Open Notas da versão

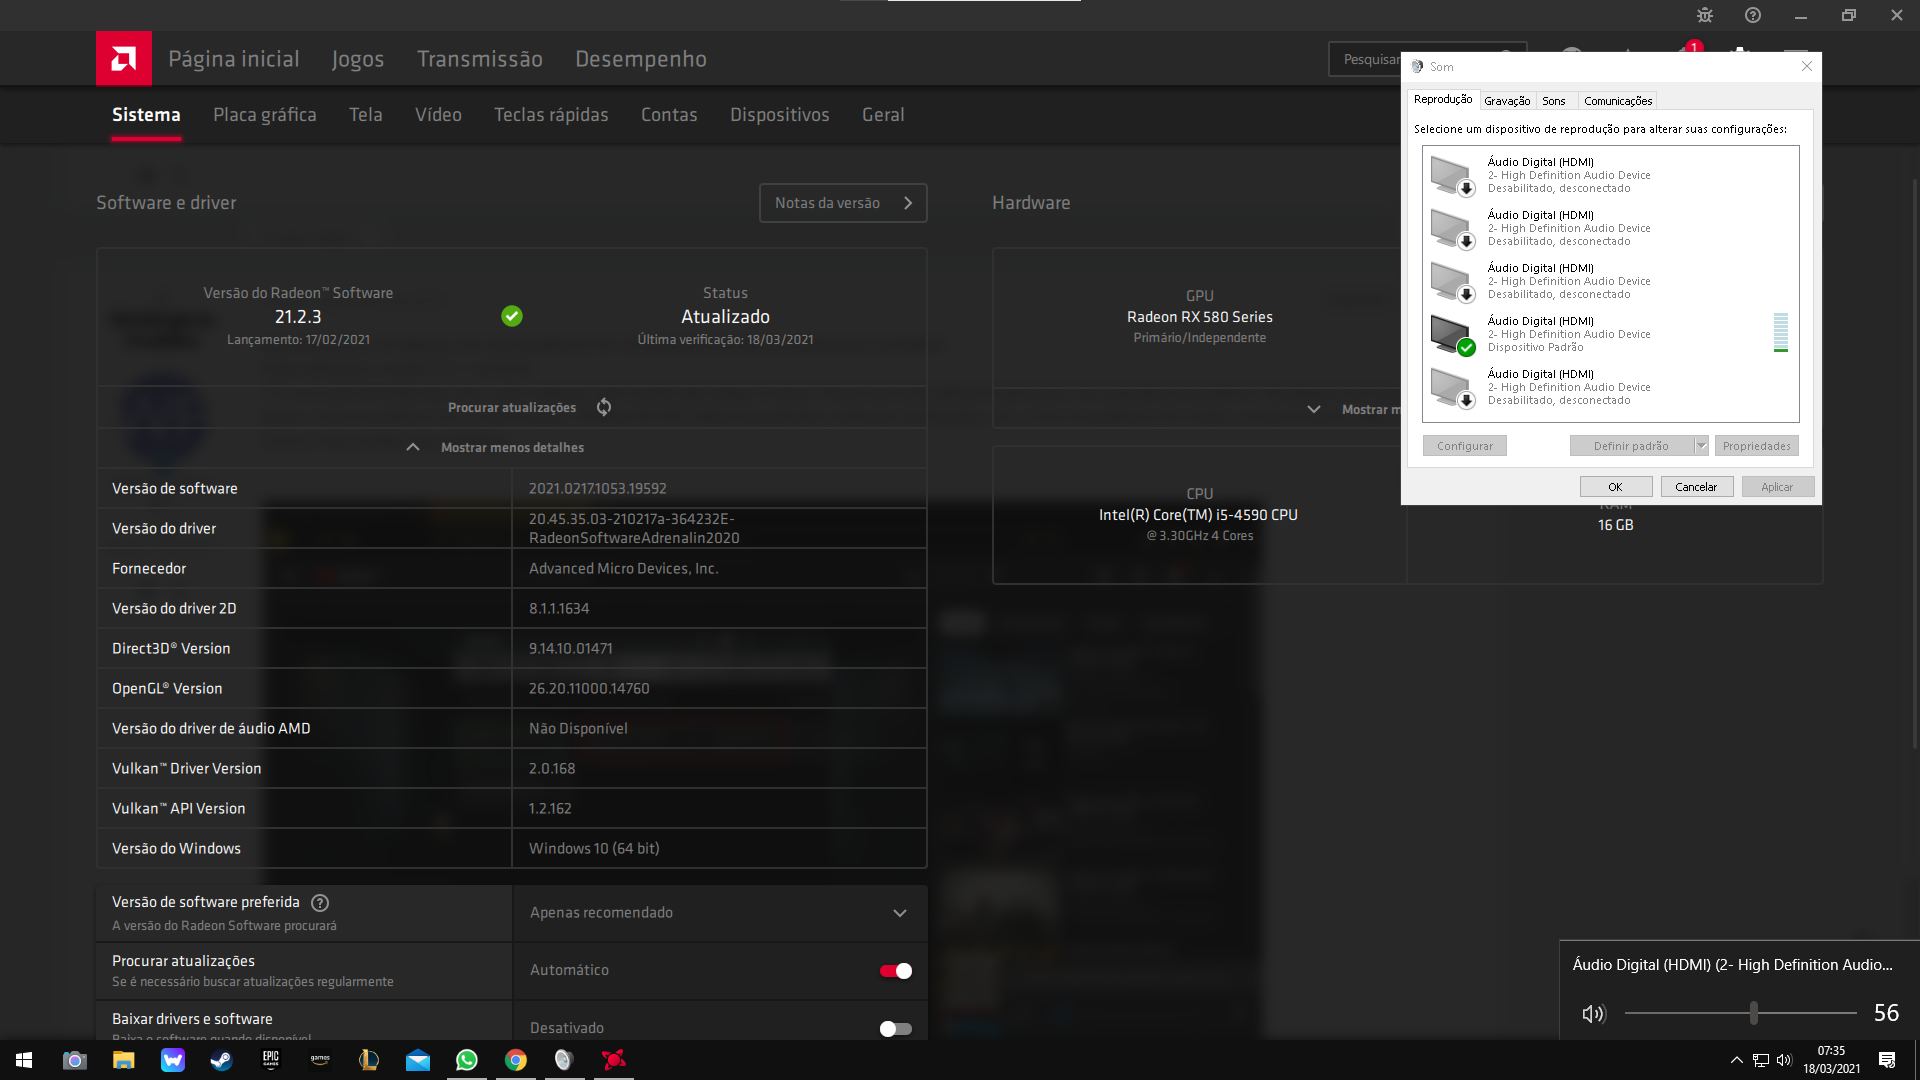pyautogui.click(x=843, y=203)
